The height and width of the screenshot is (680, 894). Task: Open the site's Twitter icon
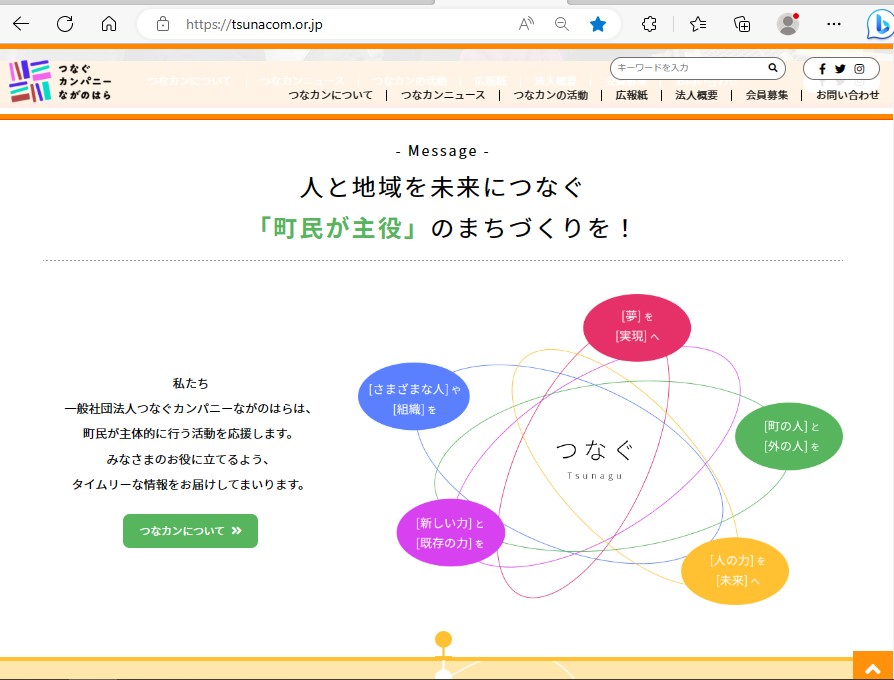(841, 69)
